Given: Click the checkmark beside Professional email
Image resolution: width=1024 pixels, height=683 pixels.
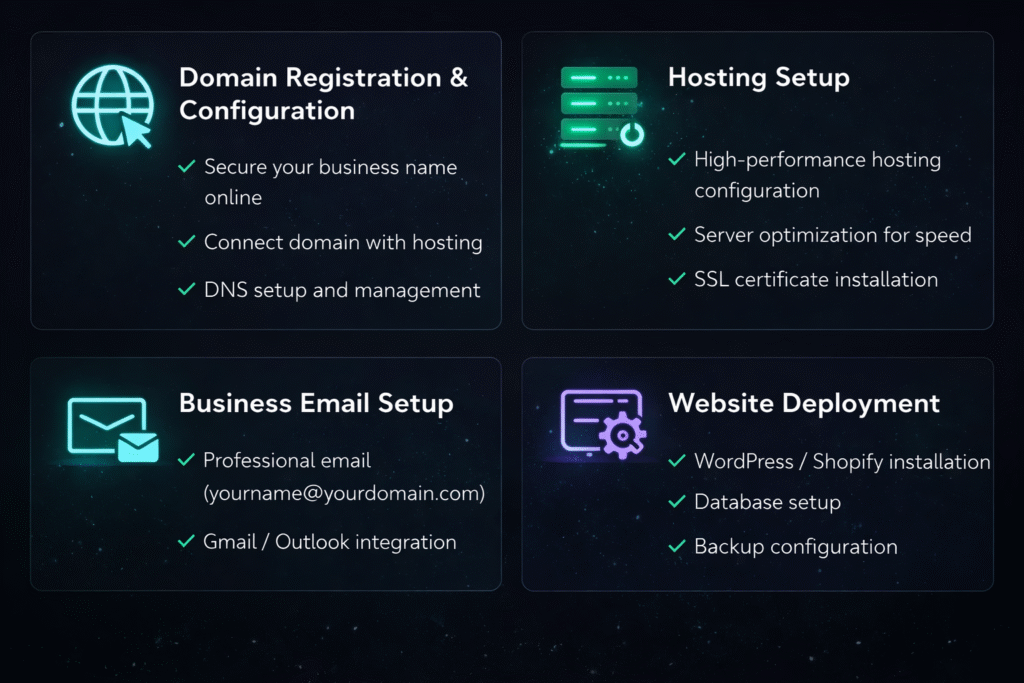Looking at the screenshot, I should [x=186, y=460].
